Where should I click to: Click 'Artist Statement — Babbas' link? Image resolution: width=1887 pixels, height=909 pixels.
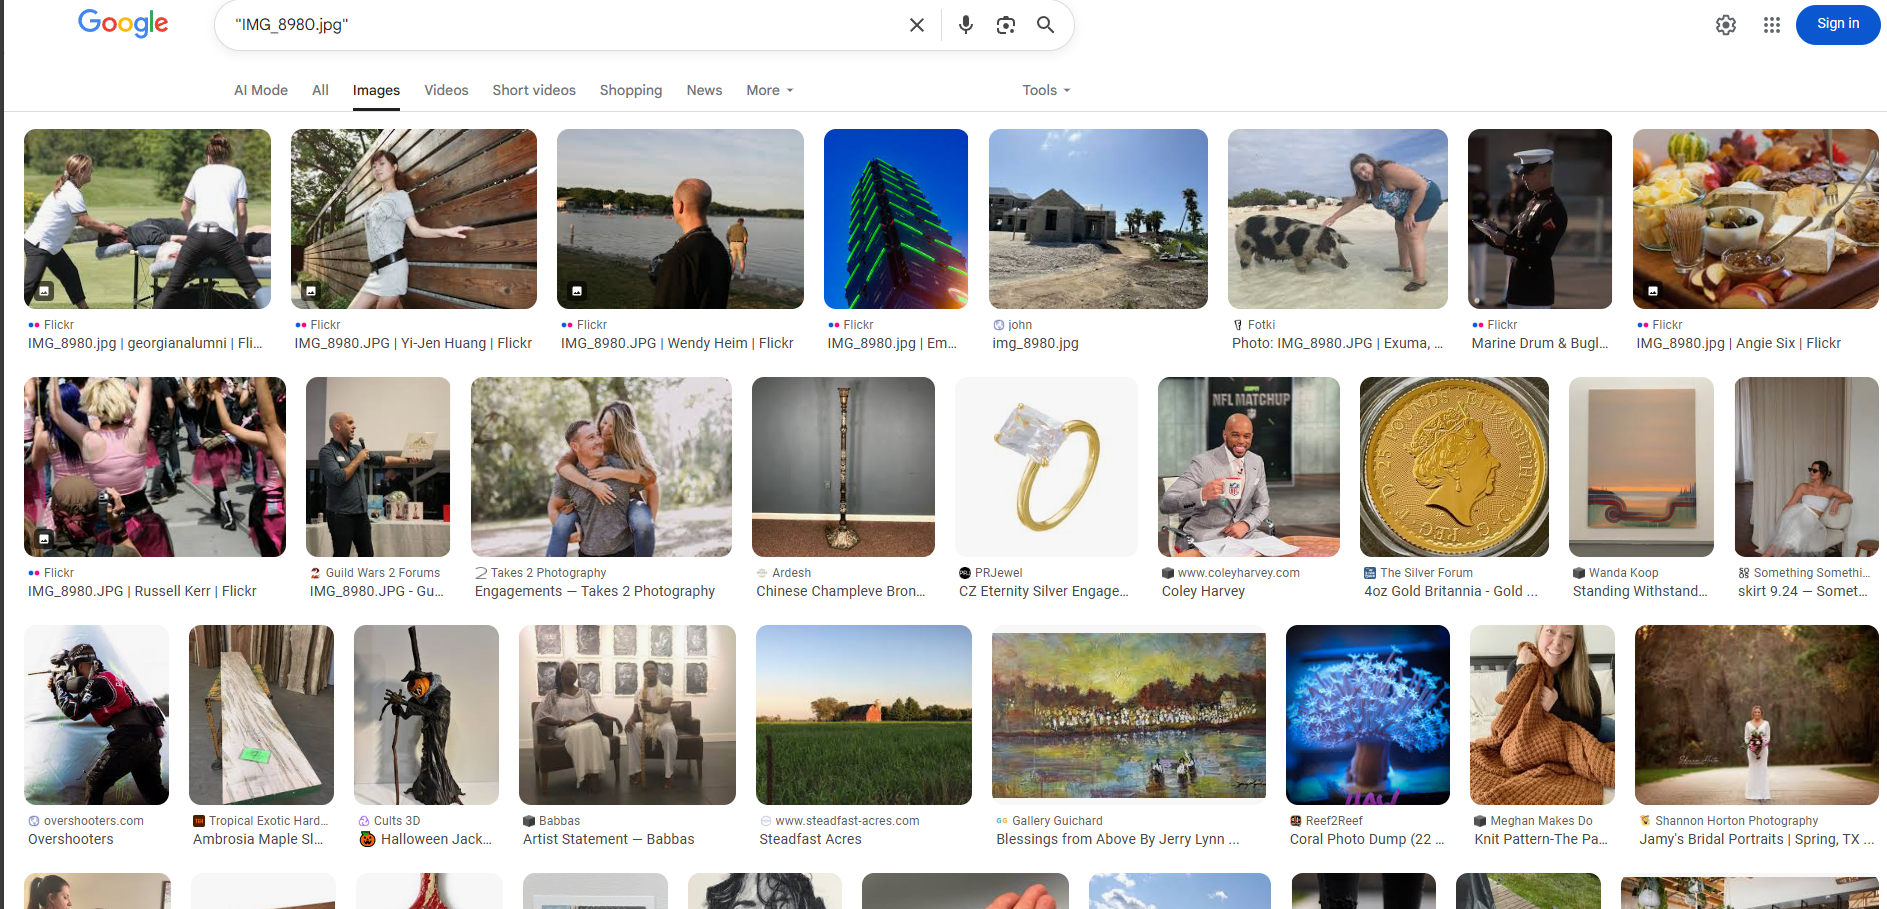(608, 839)
